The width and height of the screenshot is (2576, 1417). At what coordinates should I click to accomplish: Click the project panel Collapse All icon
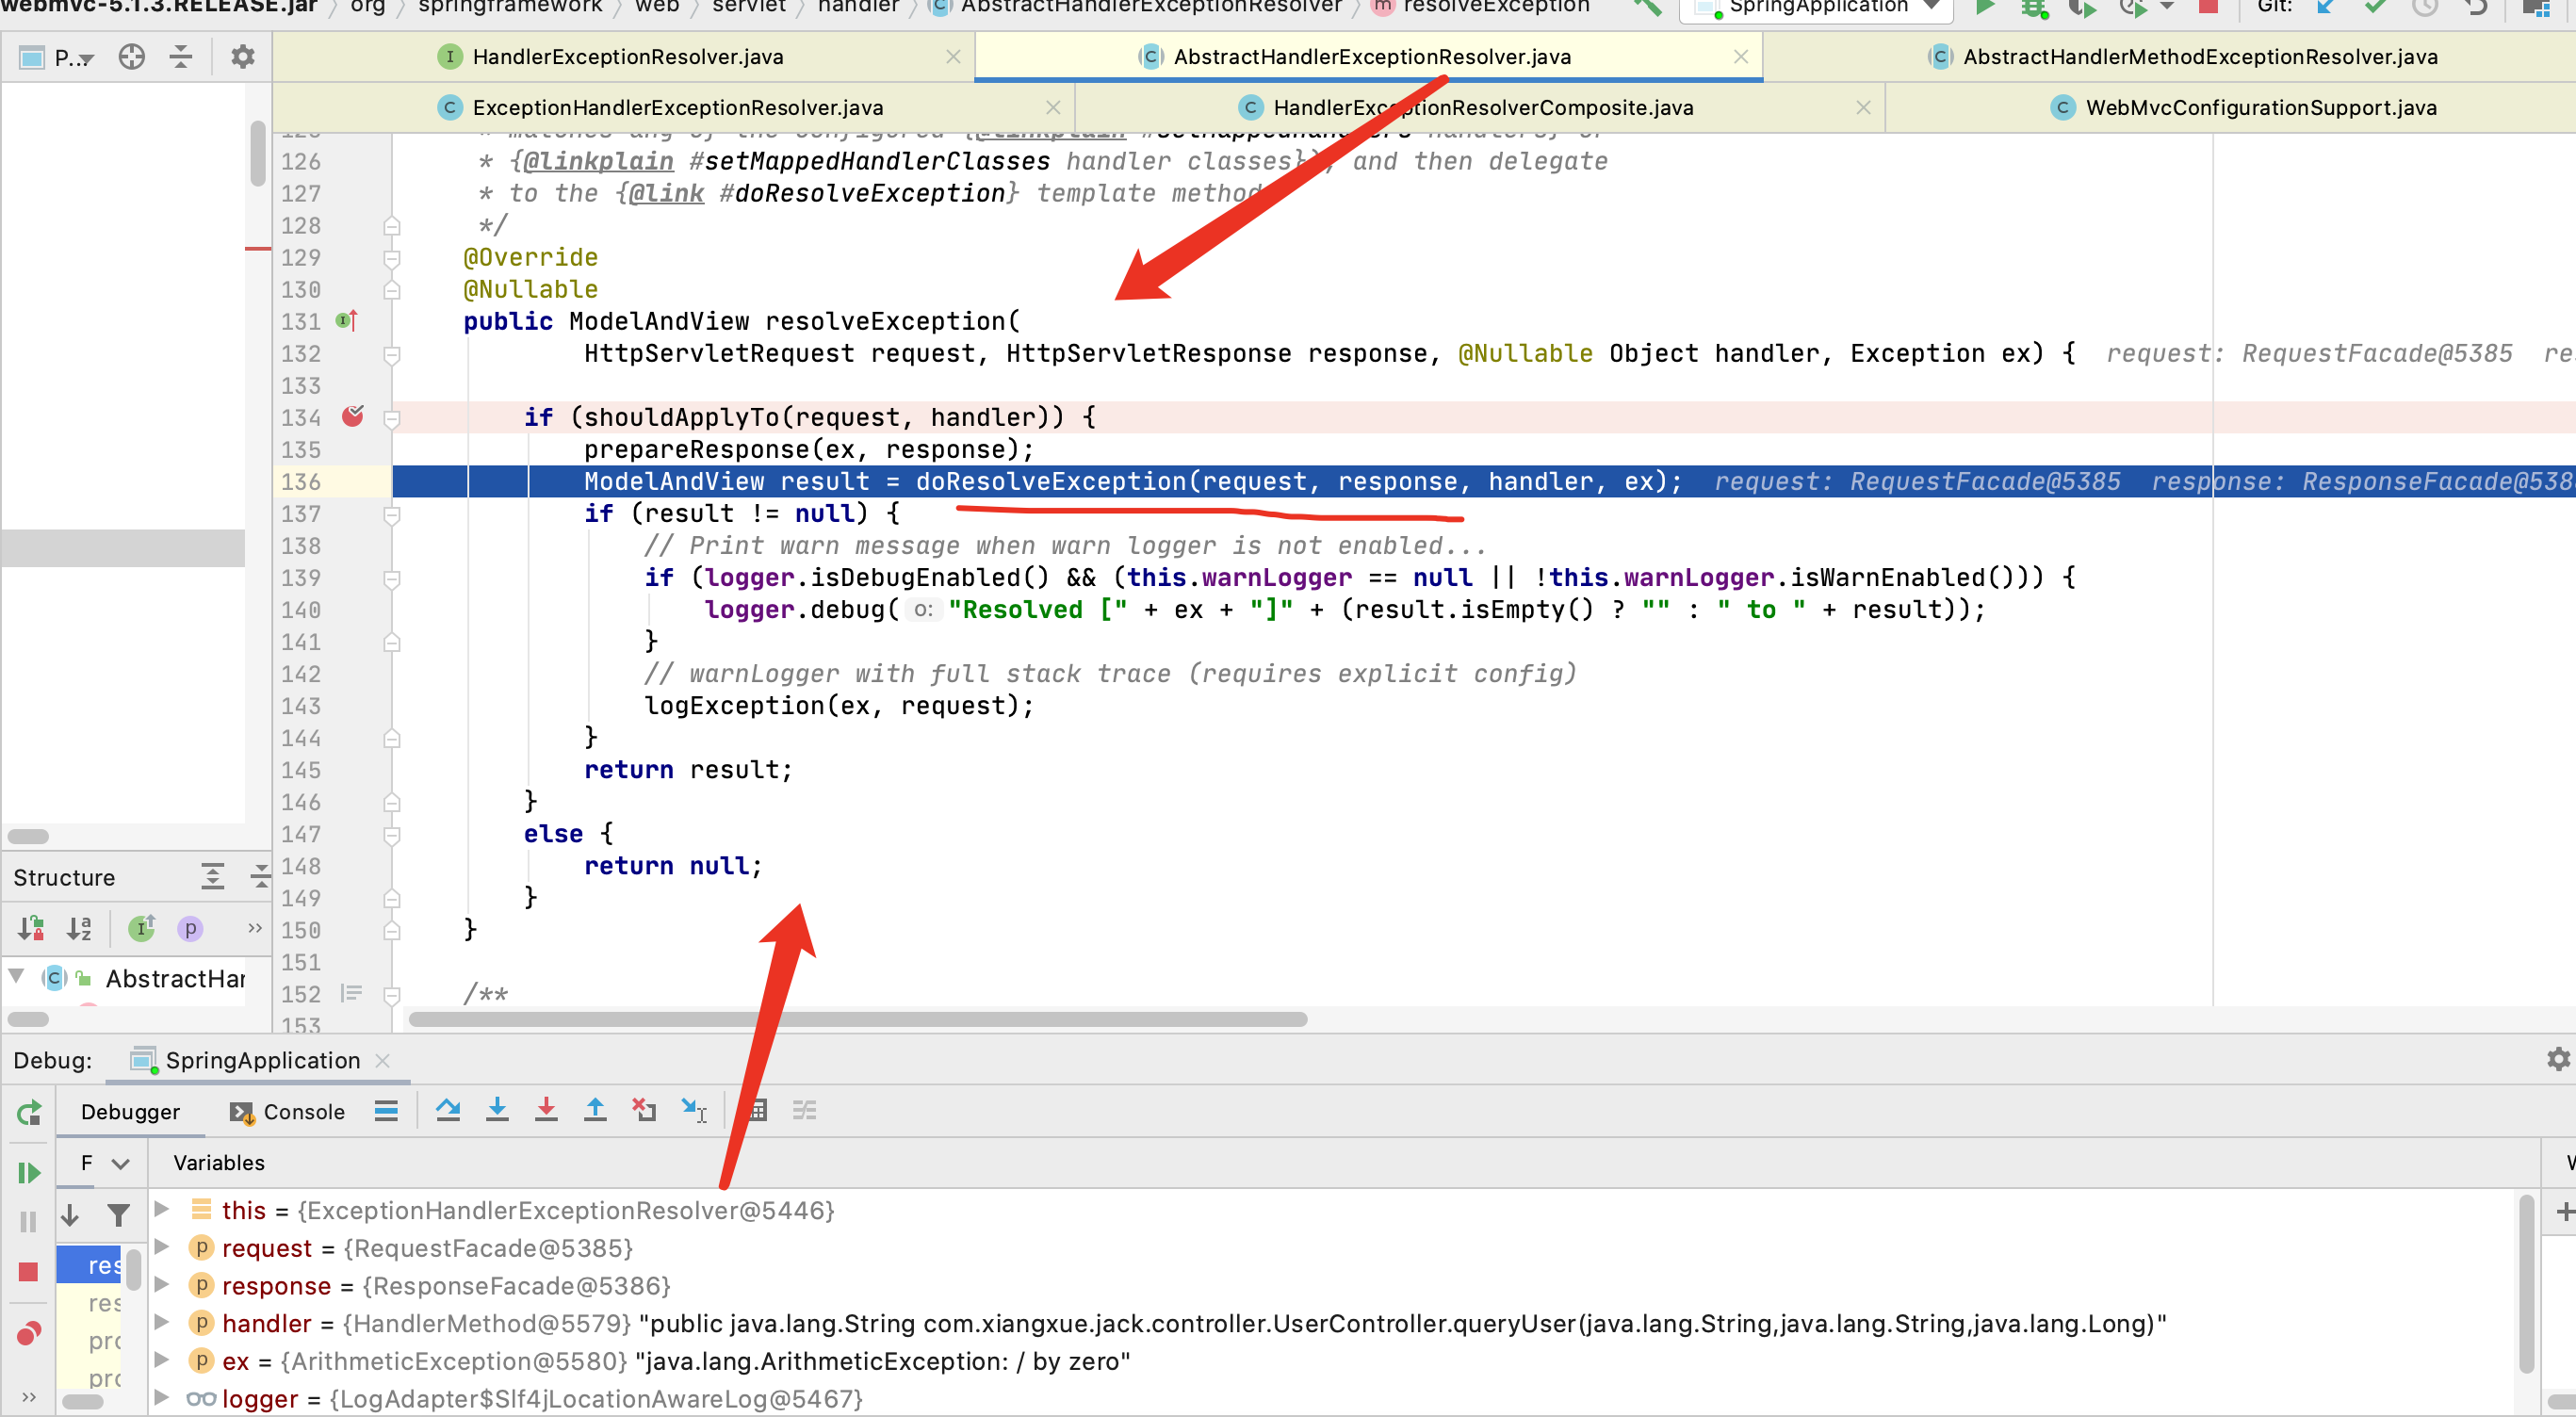tap(181, 57)
